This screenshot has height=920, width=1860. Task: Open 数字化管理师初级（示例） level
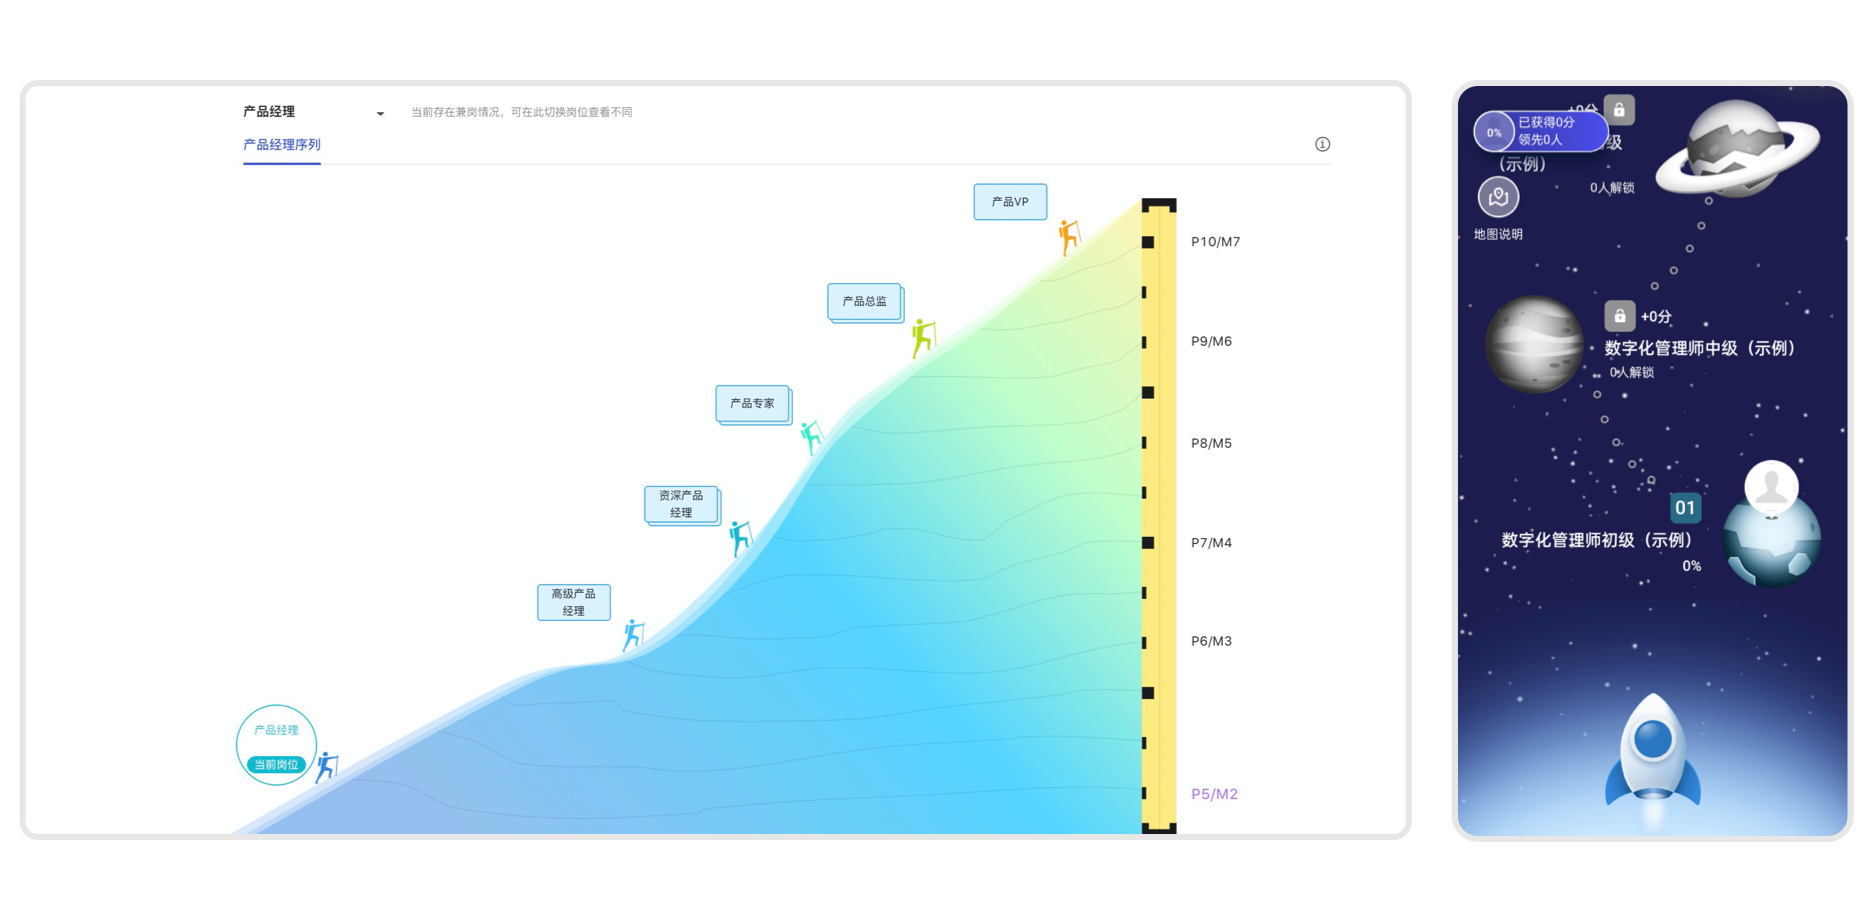(1596, 540)
